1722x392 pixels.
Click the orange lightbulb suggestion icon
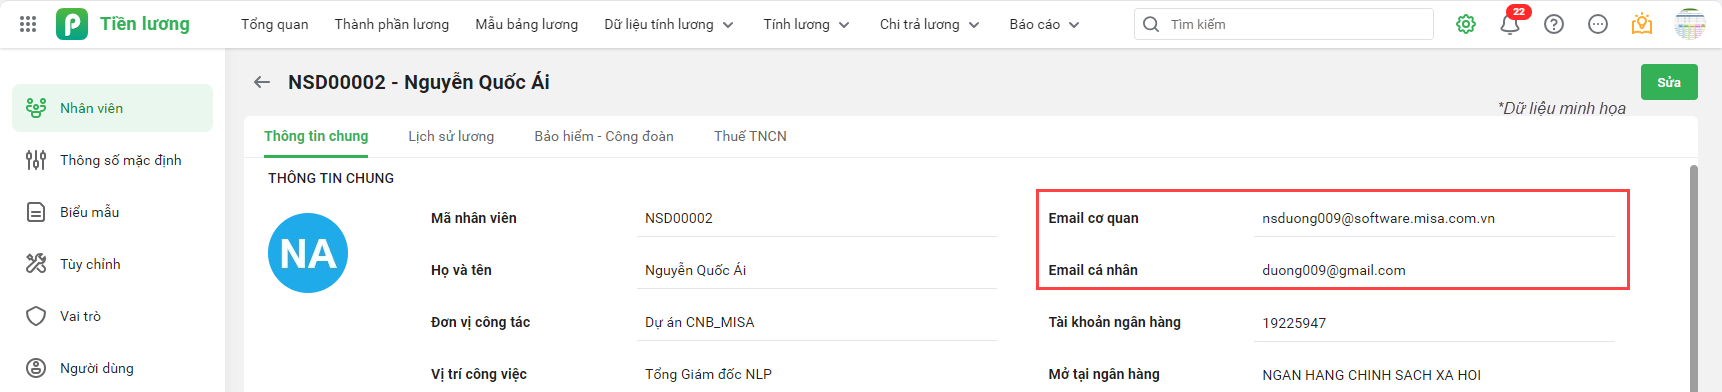coord(1642,24)
